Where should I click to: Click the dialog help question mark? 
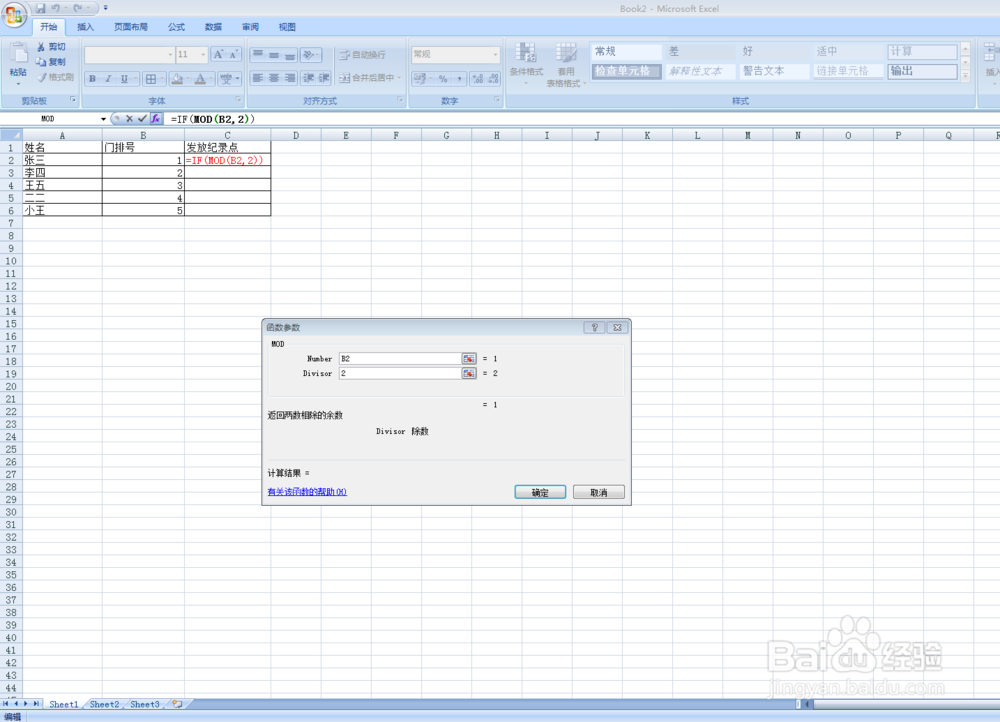594,327
